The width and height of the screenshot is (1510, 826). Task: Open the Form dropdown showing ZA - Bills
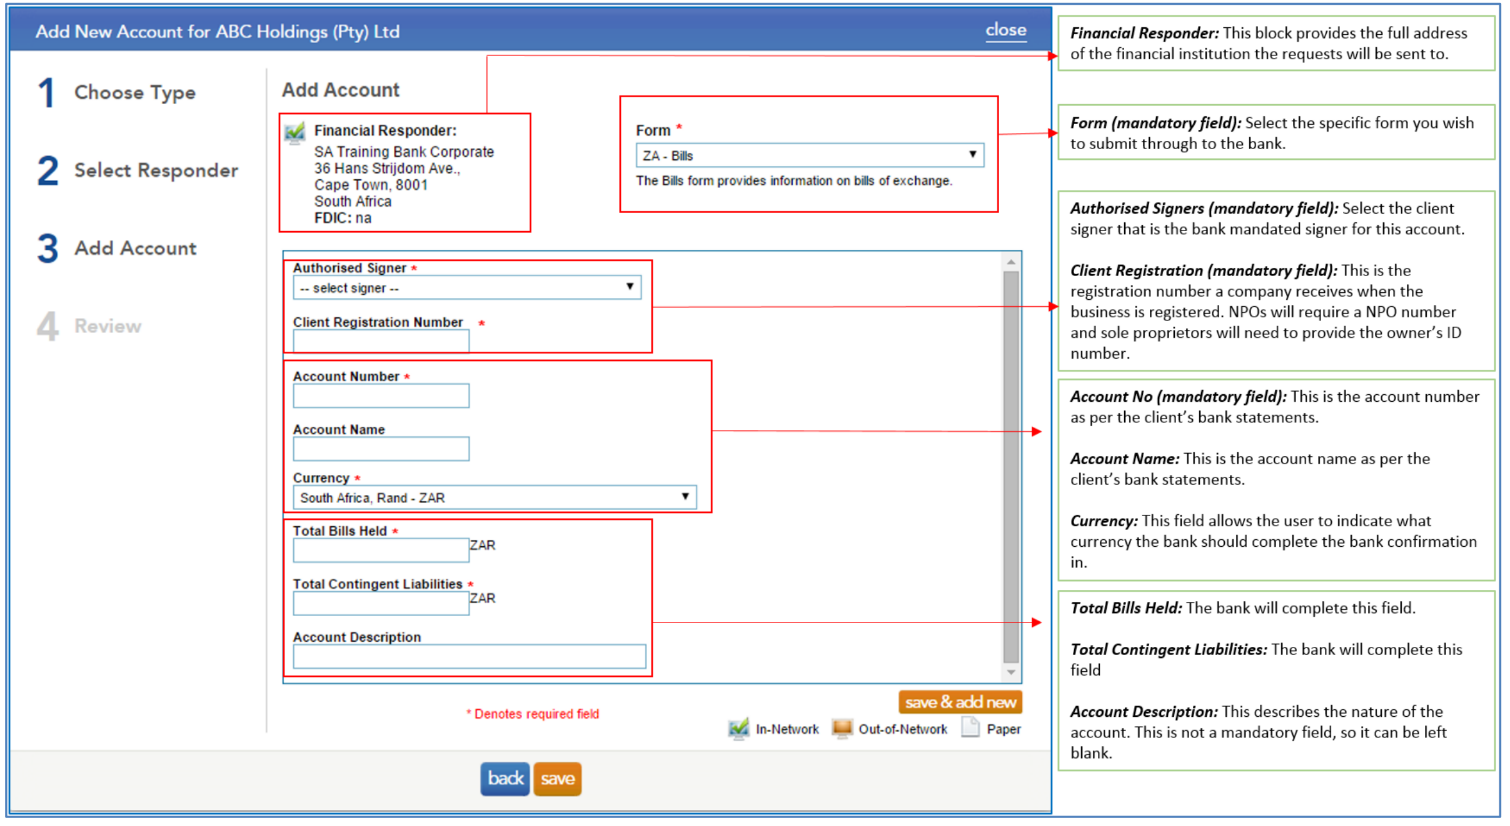point(810,155)
